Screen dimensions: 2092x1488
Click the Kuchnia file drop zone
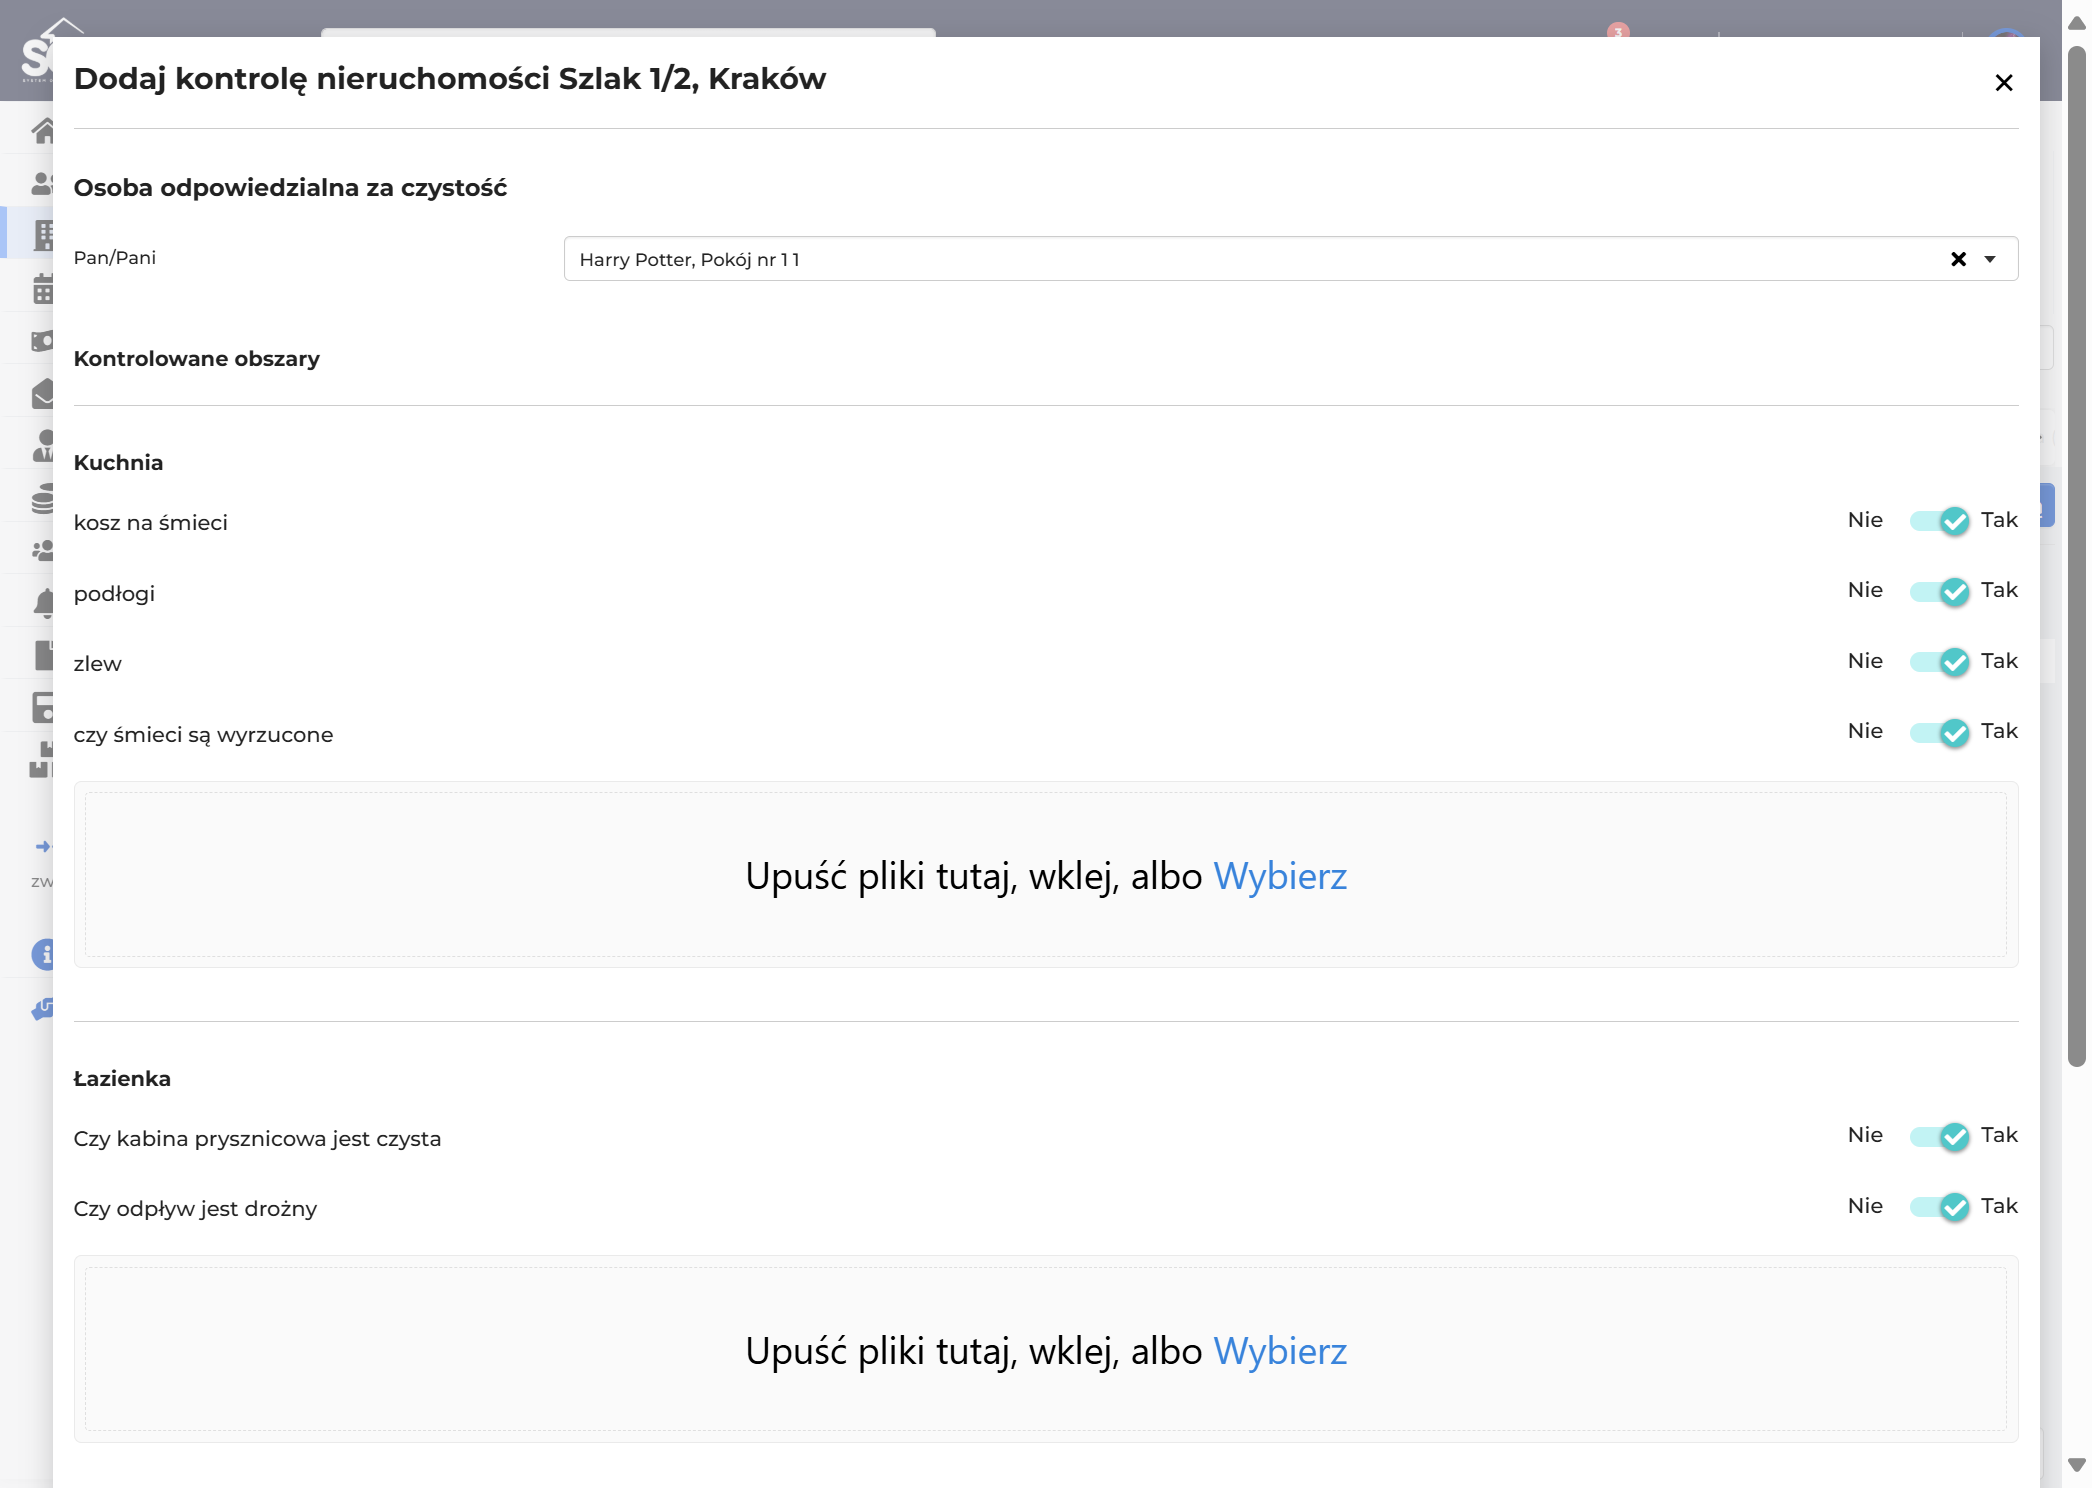pos(1046,875)
